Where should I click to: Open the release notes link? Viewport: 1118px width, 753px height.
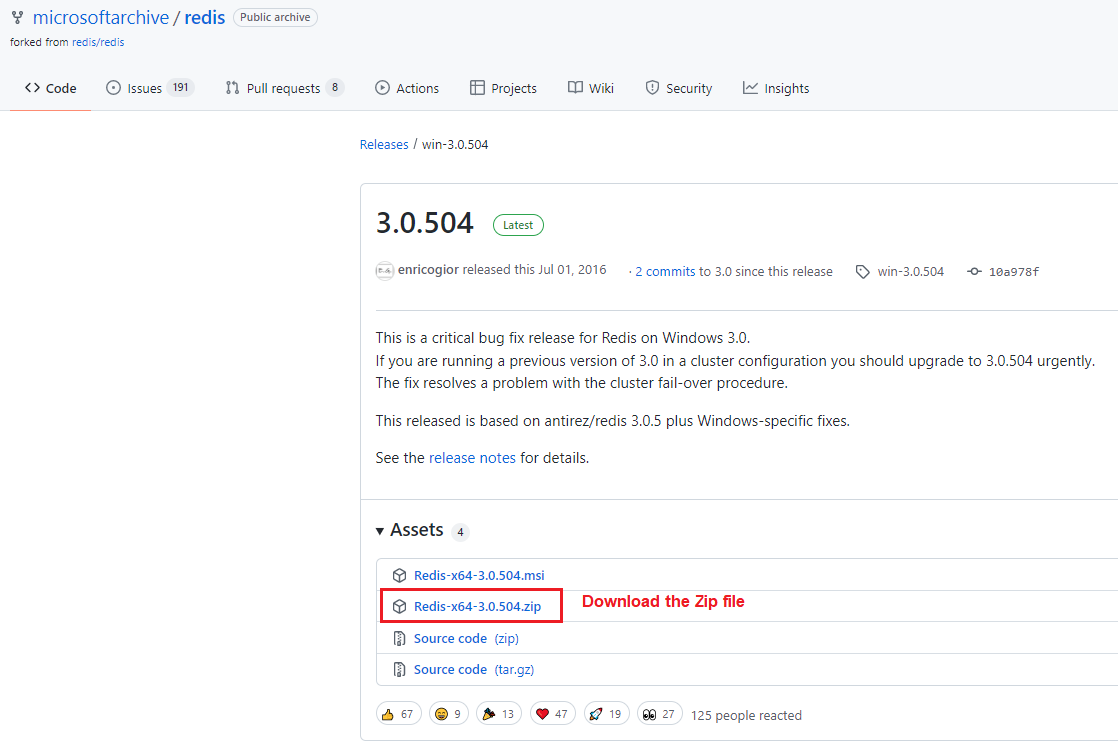tap(472, 457)
